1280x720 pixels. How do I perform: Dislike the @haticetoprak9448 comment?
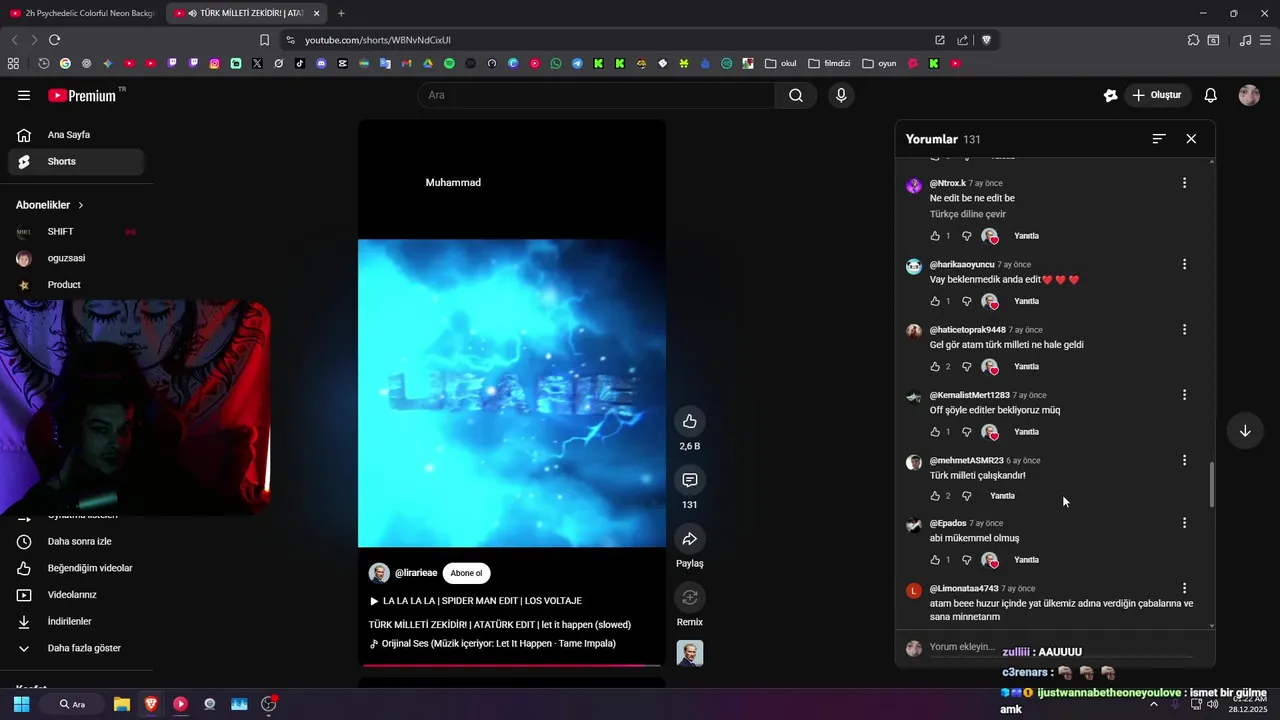pyautogui.click(x=966, y=367)
